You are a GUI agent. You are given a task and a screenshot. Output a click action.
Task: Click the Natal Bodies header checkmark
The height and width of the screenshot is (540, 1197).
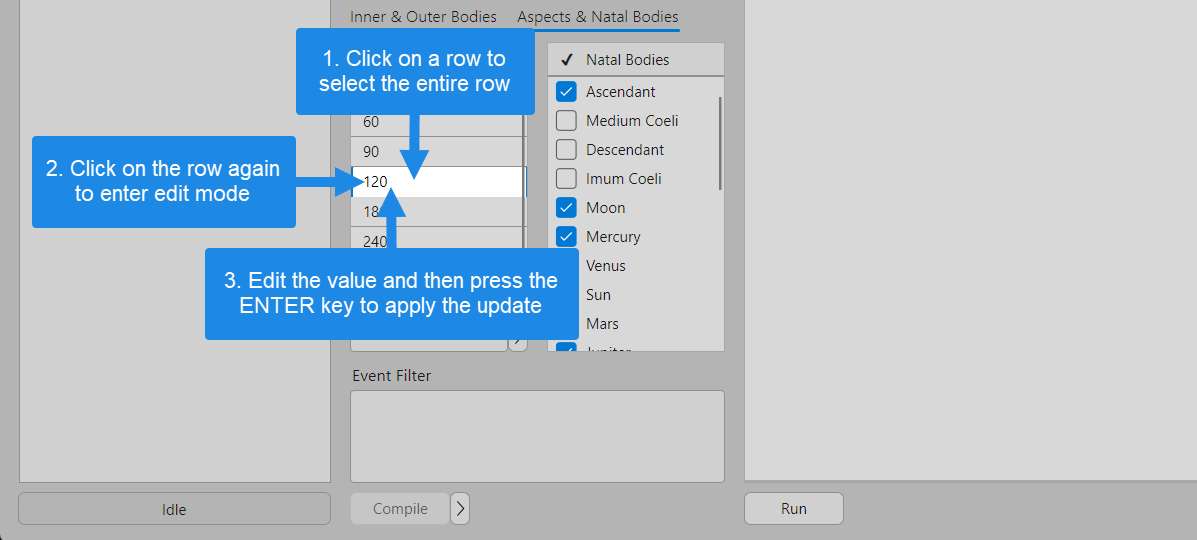(566, 60)
